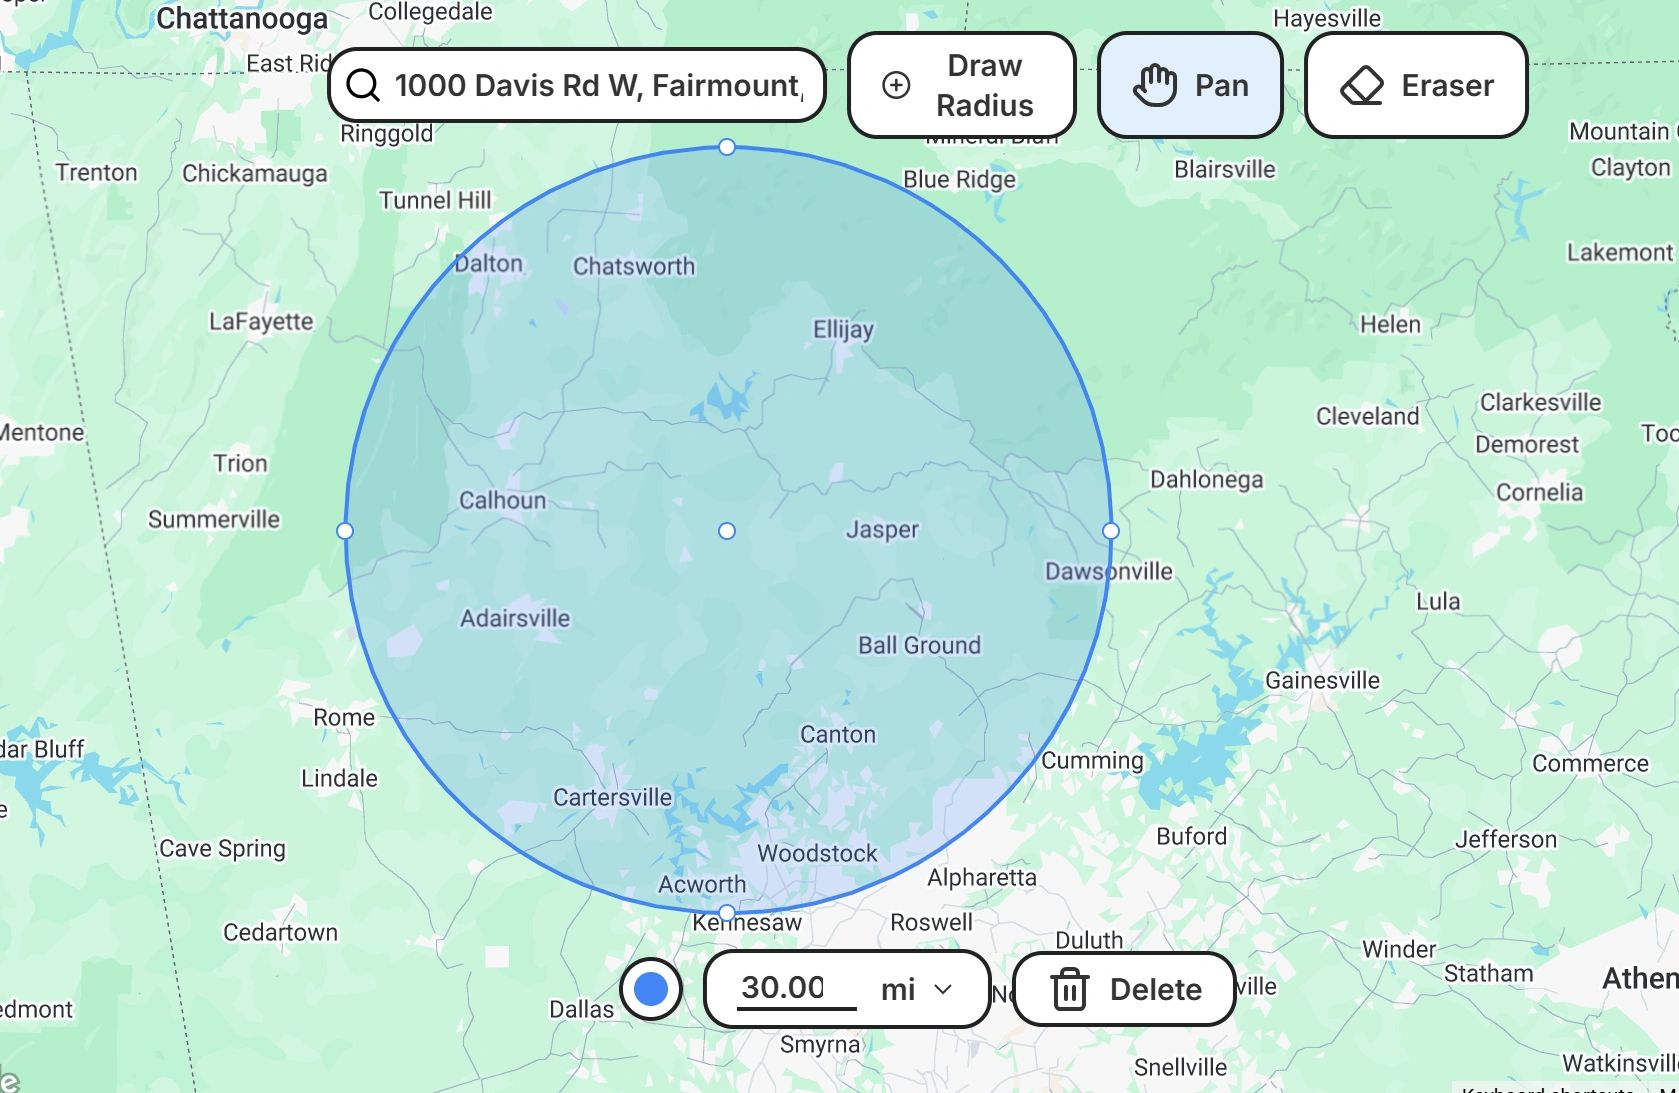
Task: Open the blue circle color picker
Action: pyautogui.click(x=651, y=990)
